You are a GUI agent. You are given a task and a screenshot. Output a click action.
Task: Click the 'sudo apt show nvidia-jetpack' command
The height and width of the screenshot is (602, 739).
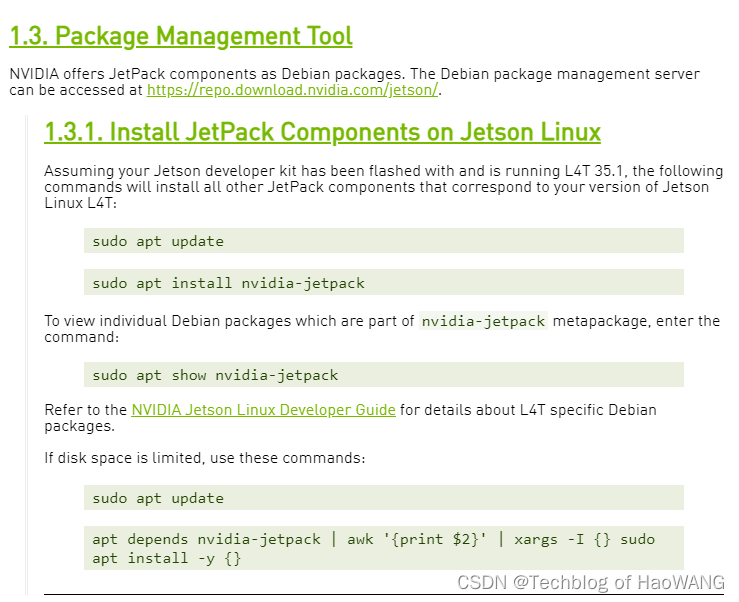[384, 375]
